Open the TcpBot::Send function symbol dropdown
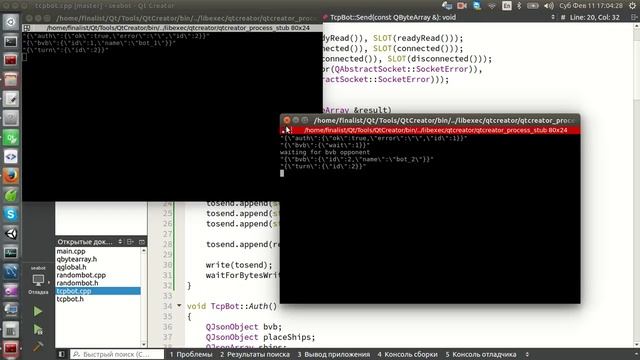Image resolution: width=640 pixels, height=360 pixels. 439,18
